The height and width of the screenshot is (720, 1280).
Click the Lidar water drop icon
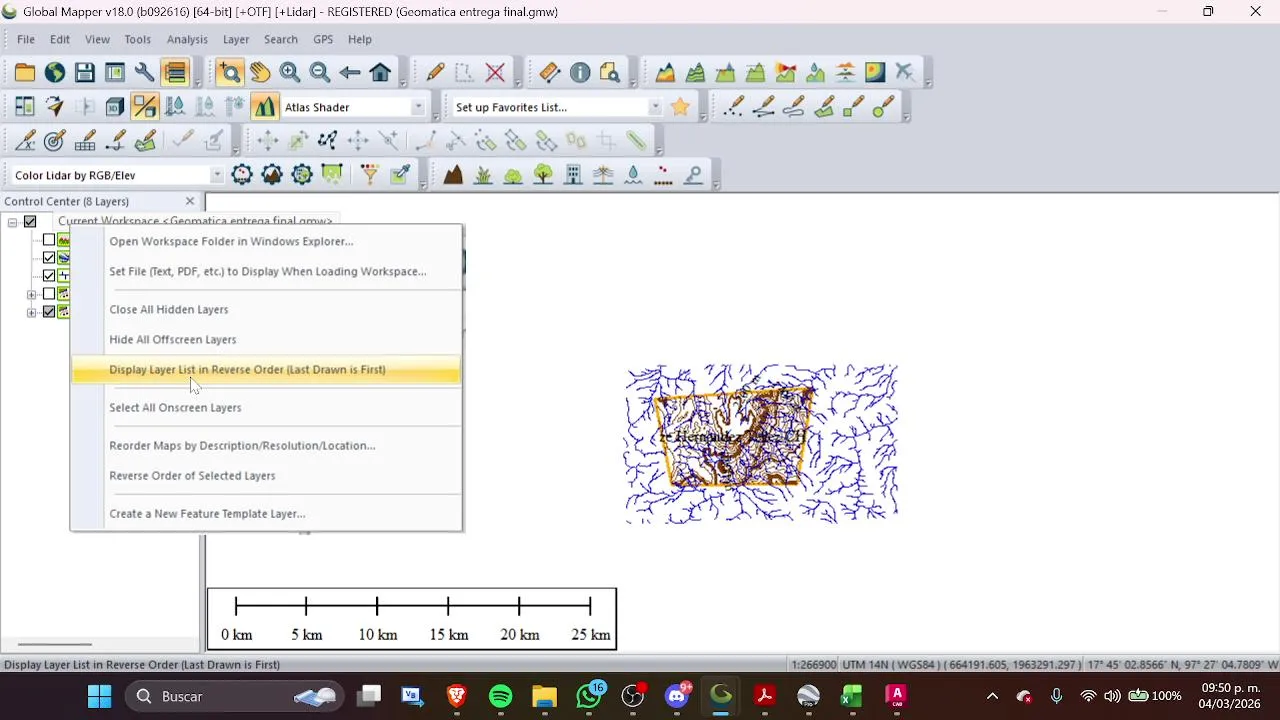click(633, 174)
